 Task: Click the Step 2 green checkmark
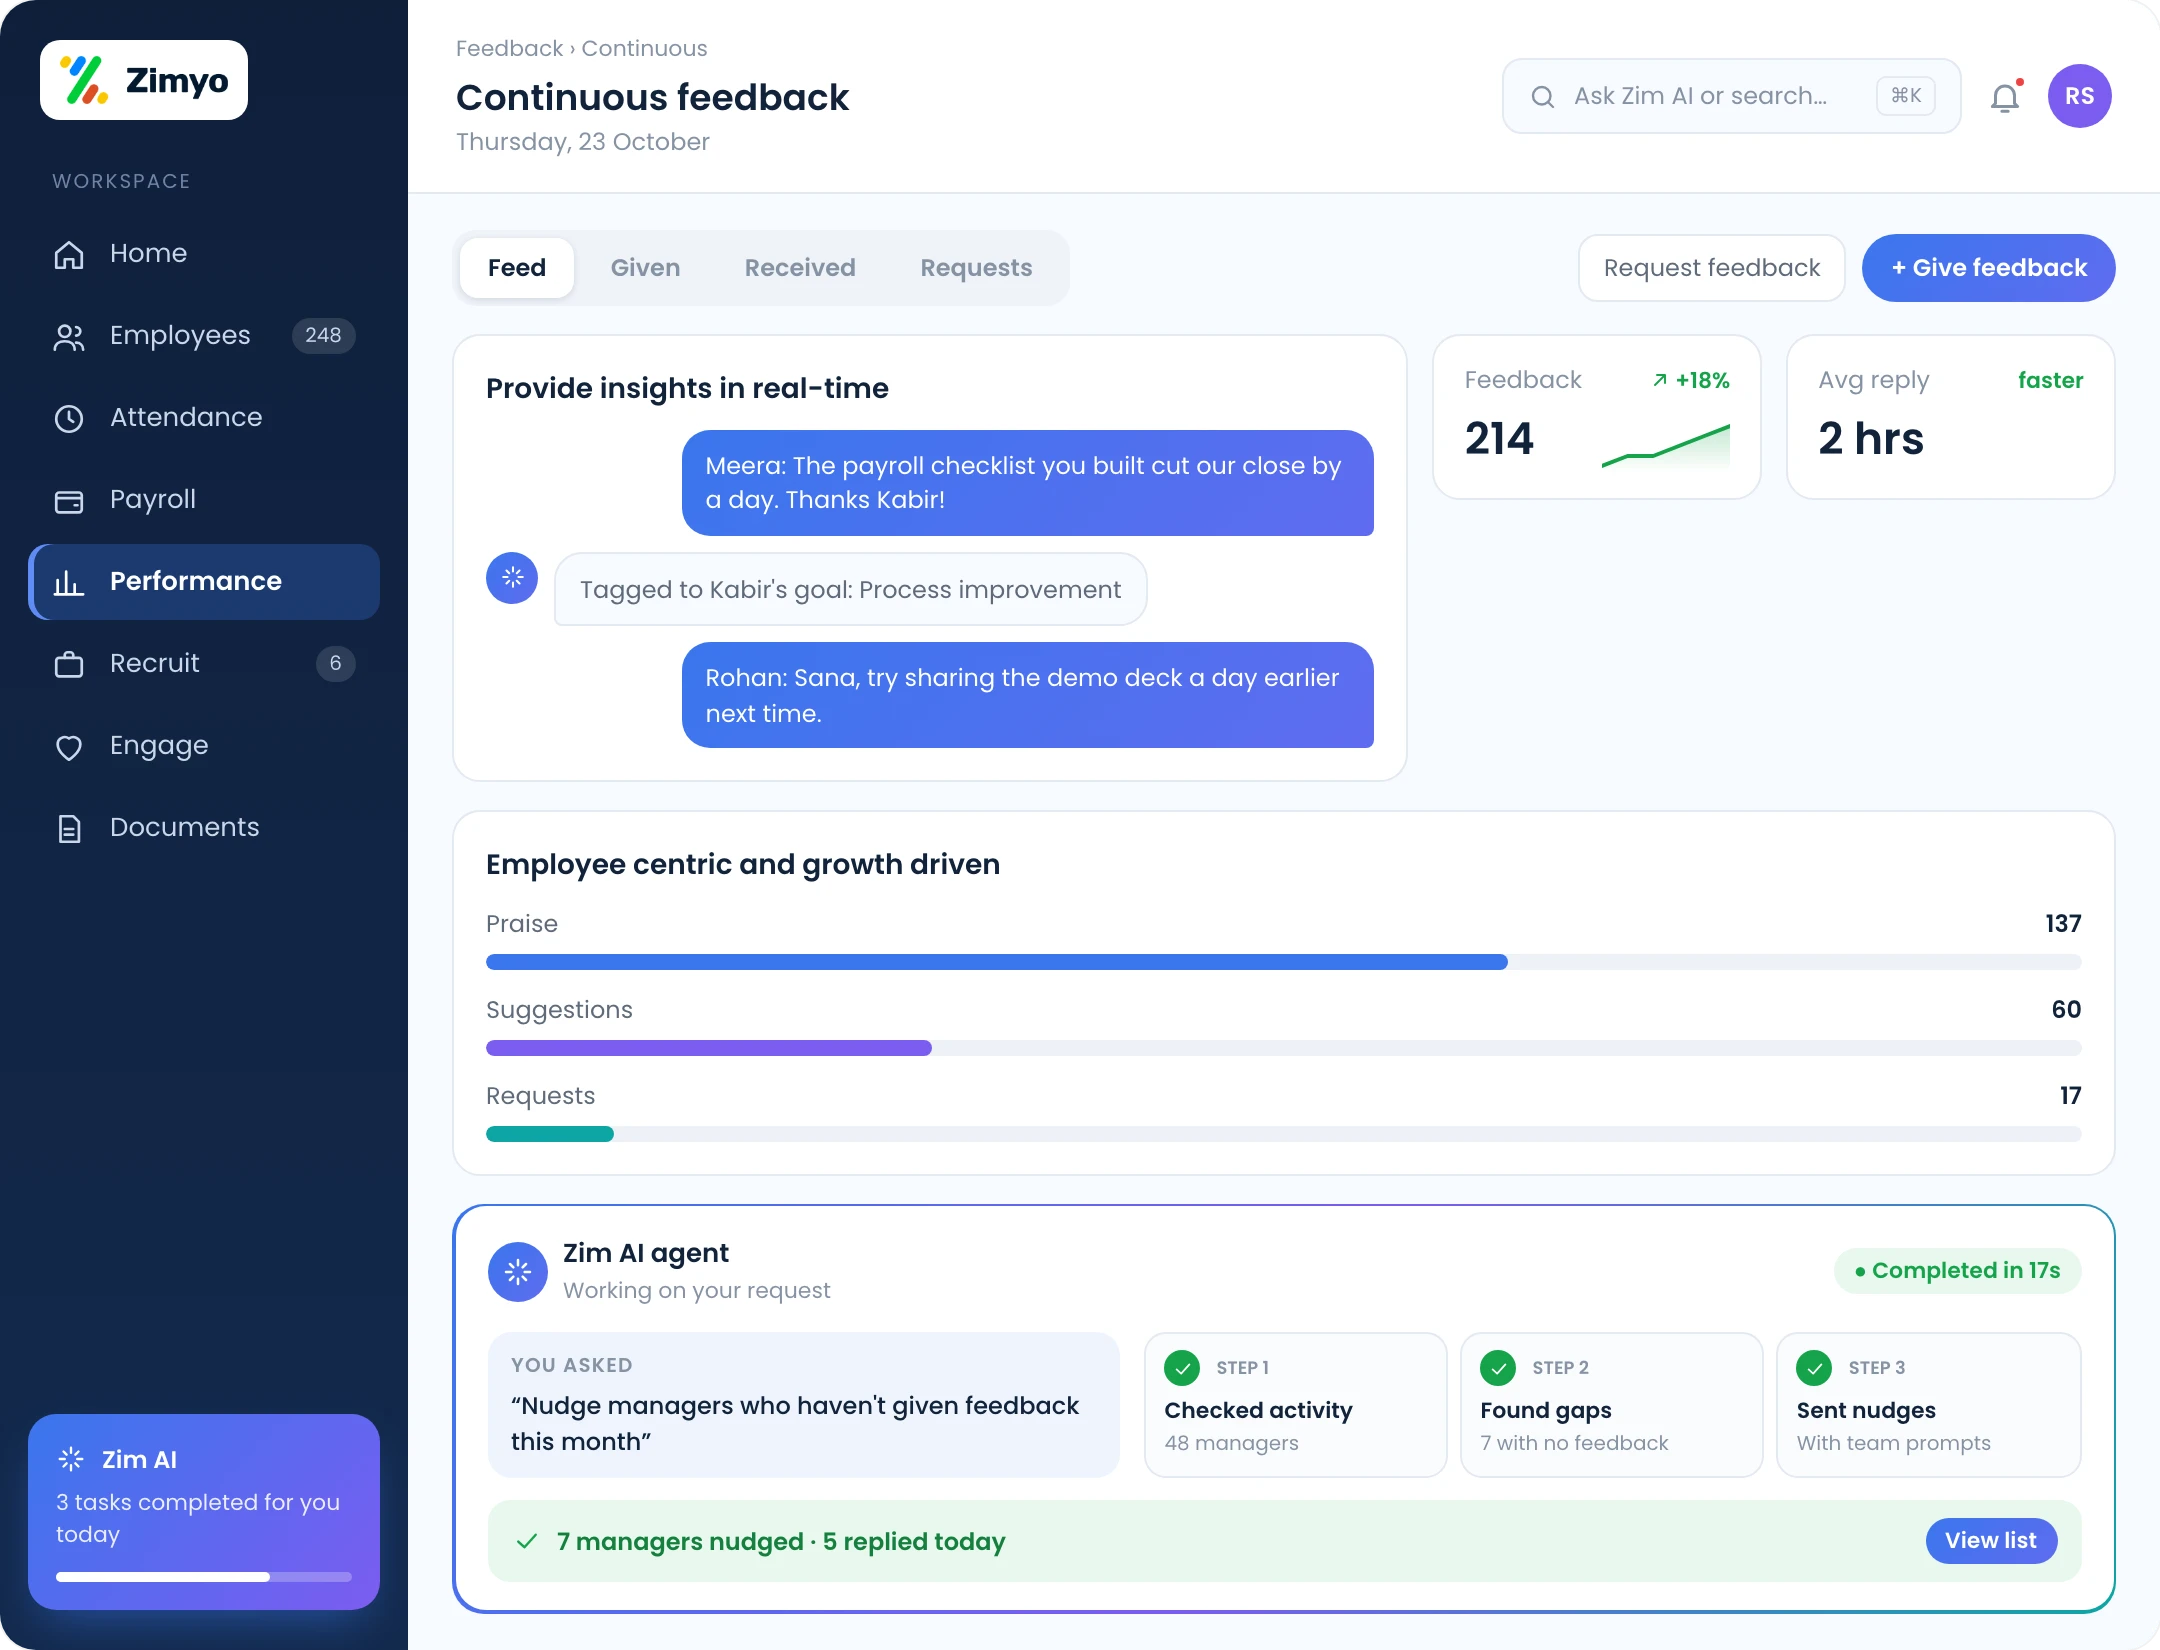[1498, 1367]
